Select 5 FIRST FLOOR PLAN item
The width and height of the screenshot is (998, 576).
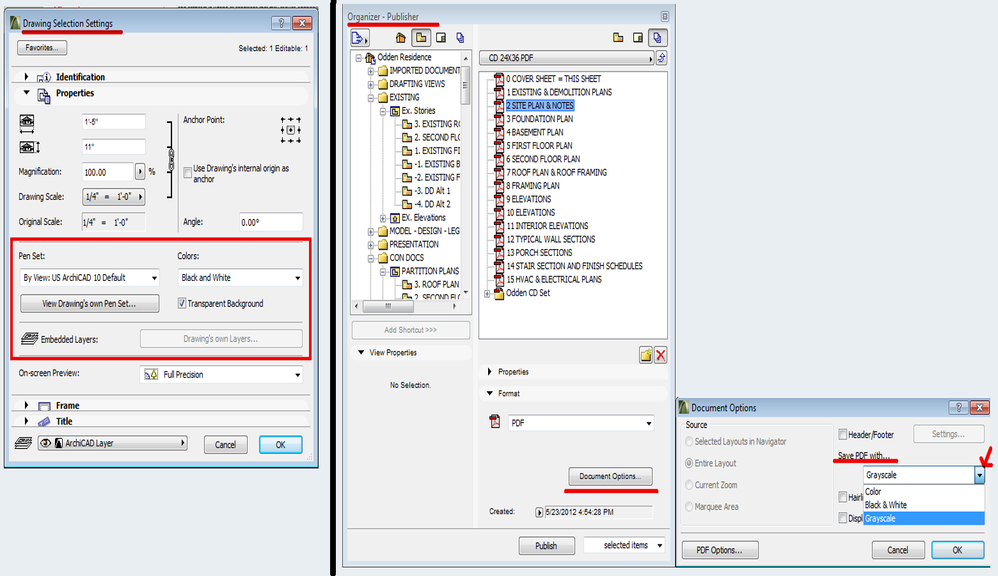539,146
